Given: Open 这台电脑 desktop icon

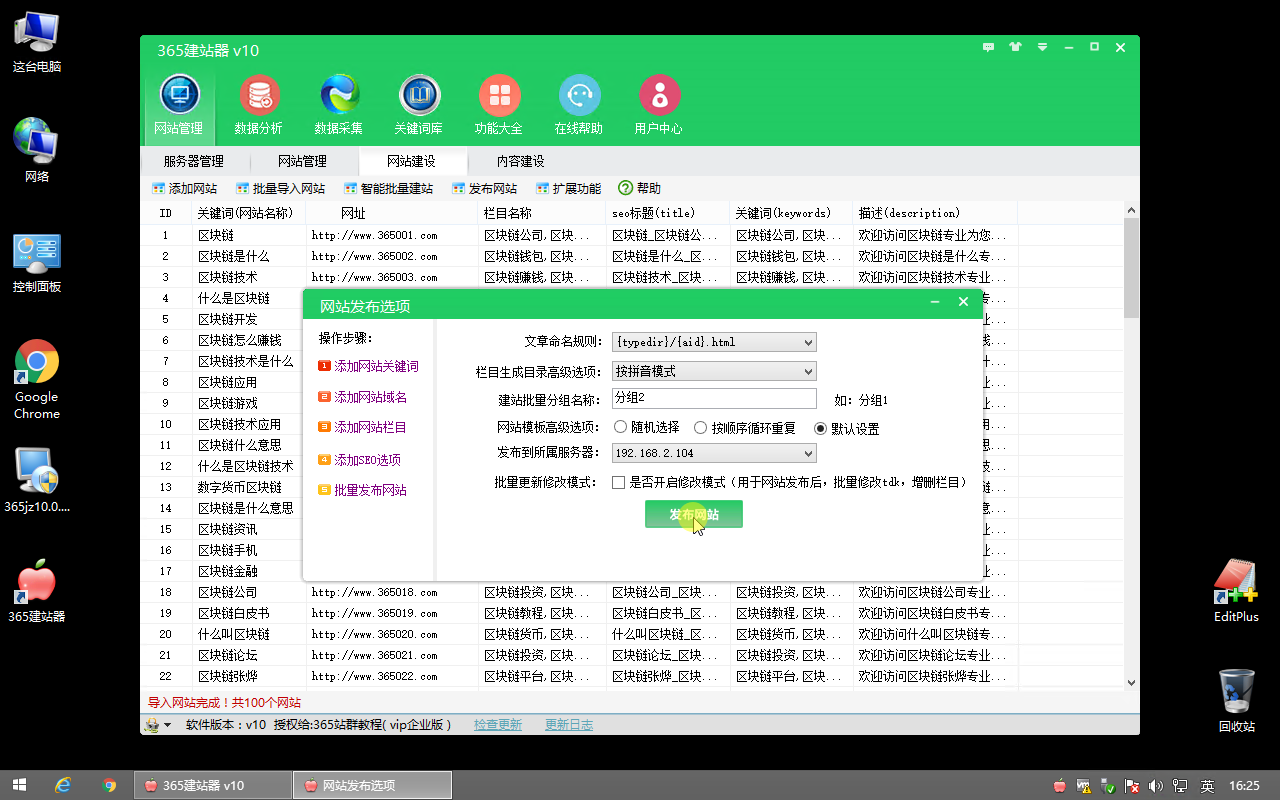Looking at the screenshot, I should [x=37, y=42].
